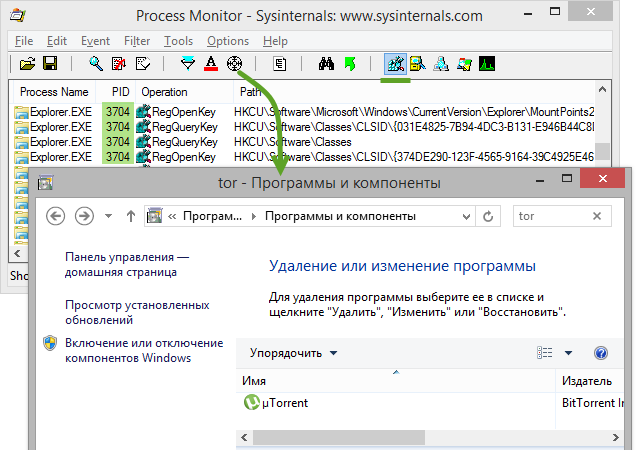Click the horizontal scrollbar thumb in programs list
636x450 pixels.
339,437
